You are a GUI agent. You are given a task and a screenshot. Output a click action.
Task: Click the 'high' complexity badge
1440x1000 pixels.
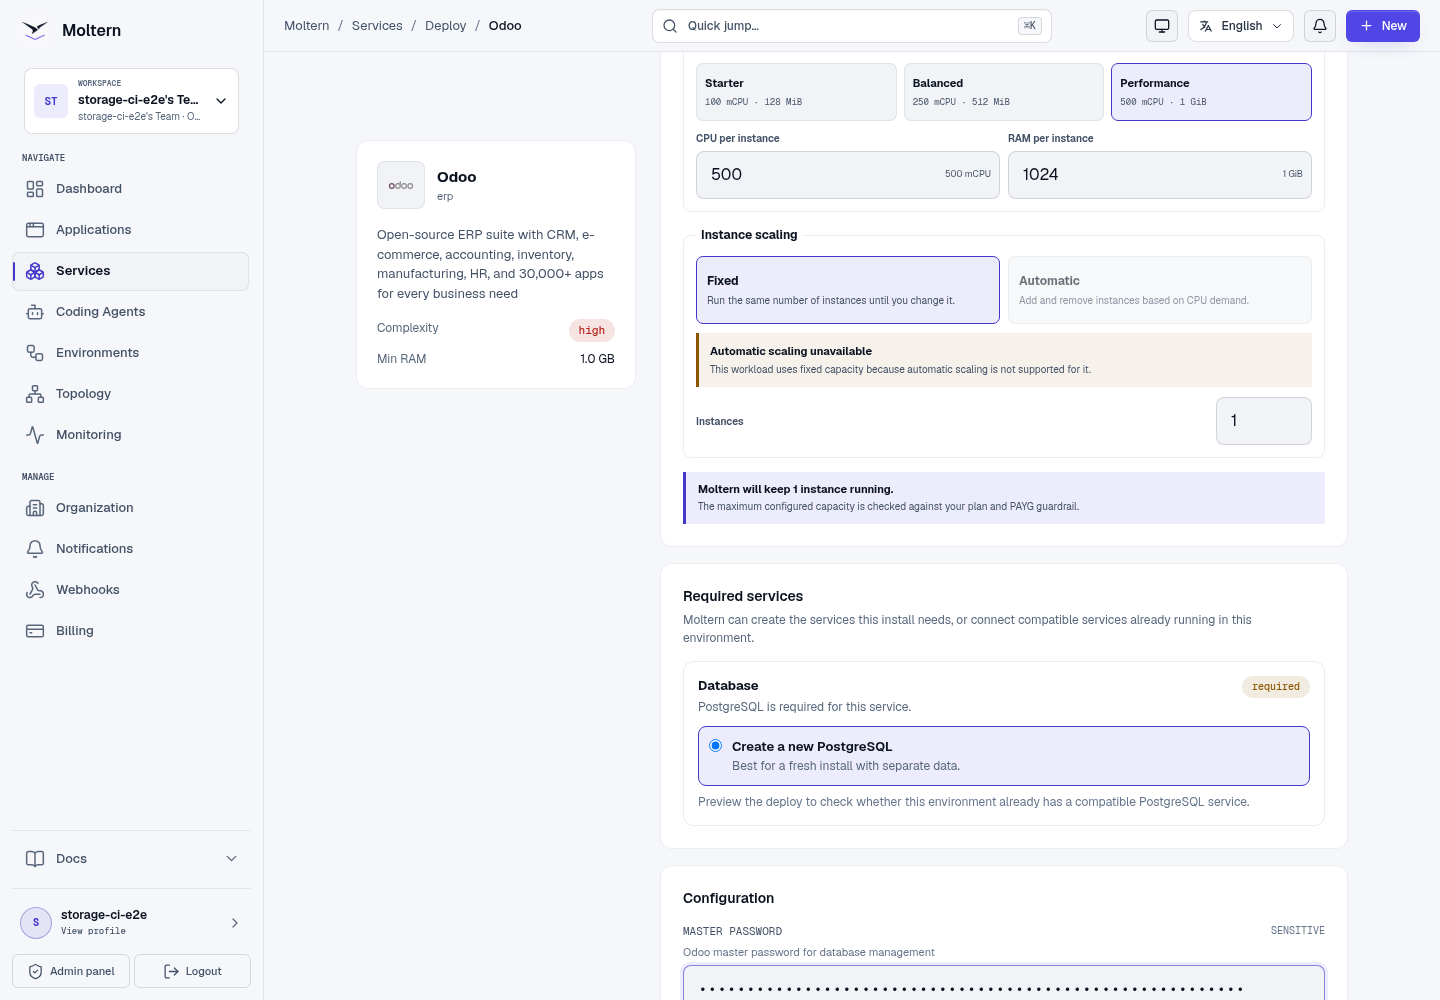pos(592,331)
